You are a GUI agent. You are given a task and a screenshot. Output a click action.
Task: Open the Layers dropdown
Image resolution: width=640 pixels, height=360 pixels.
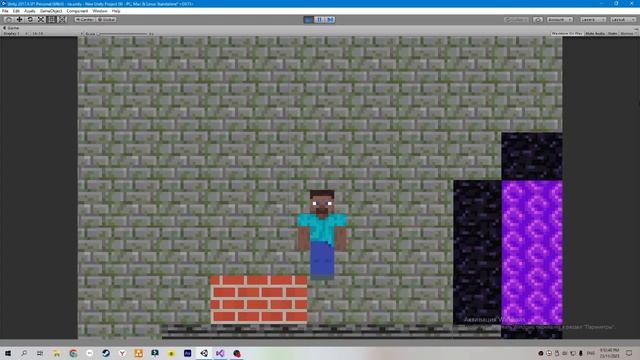593,20
